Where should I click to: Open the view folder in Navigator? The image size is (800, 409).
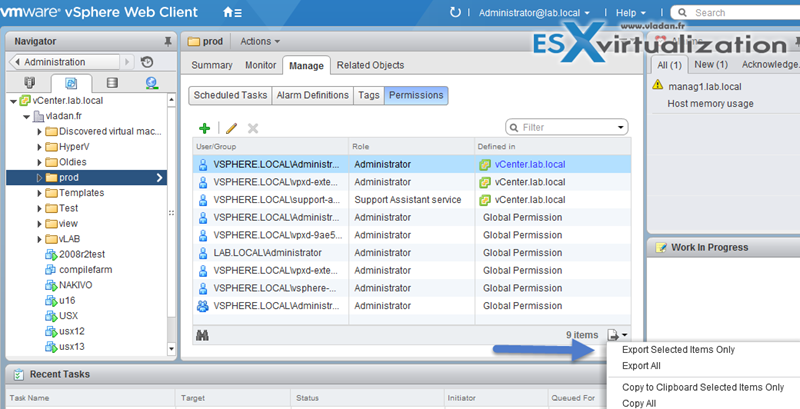pyautogui.click(x=61, y=224)
